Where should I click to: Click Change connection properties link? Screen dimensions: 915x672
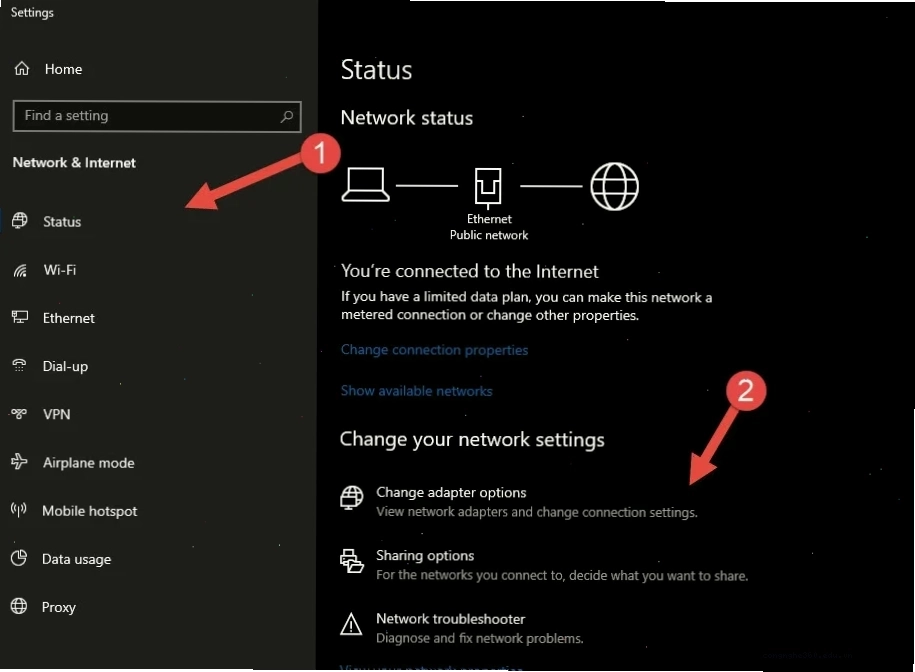[434, 350]
